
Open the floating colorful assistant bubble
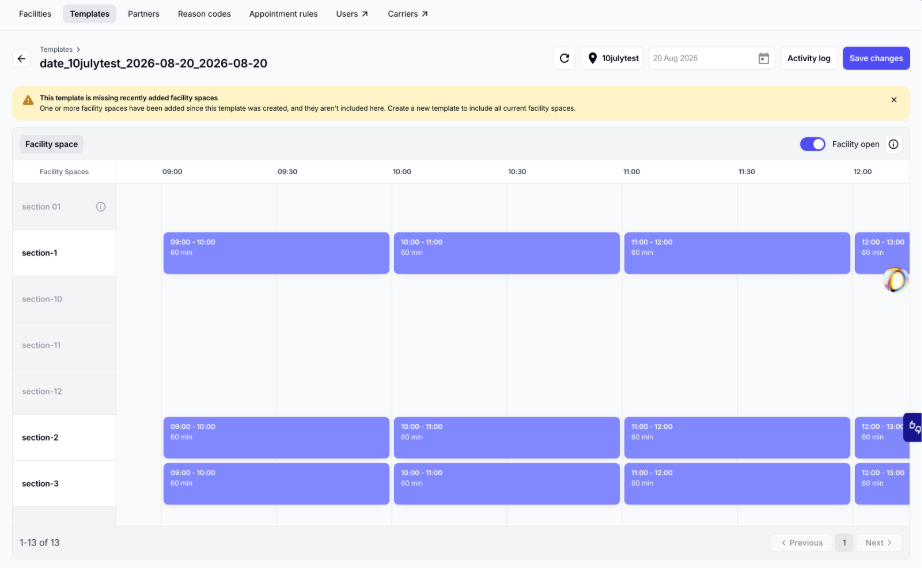pos(896,280)
